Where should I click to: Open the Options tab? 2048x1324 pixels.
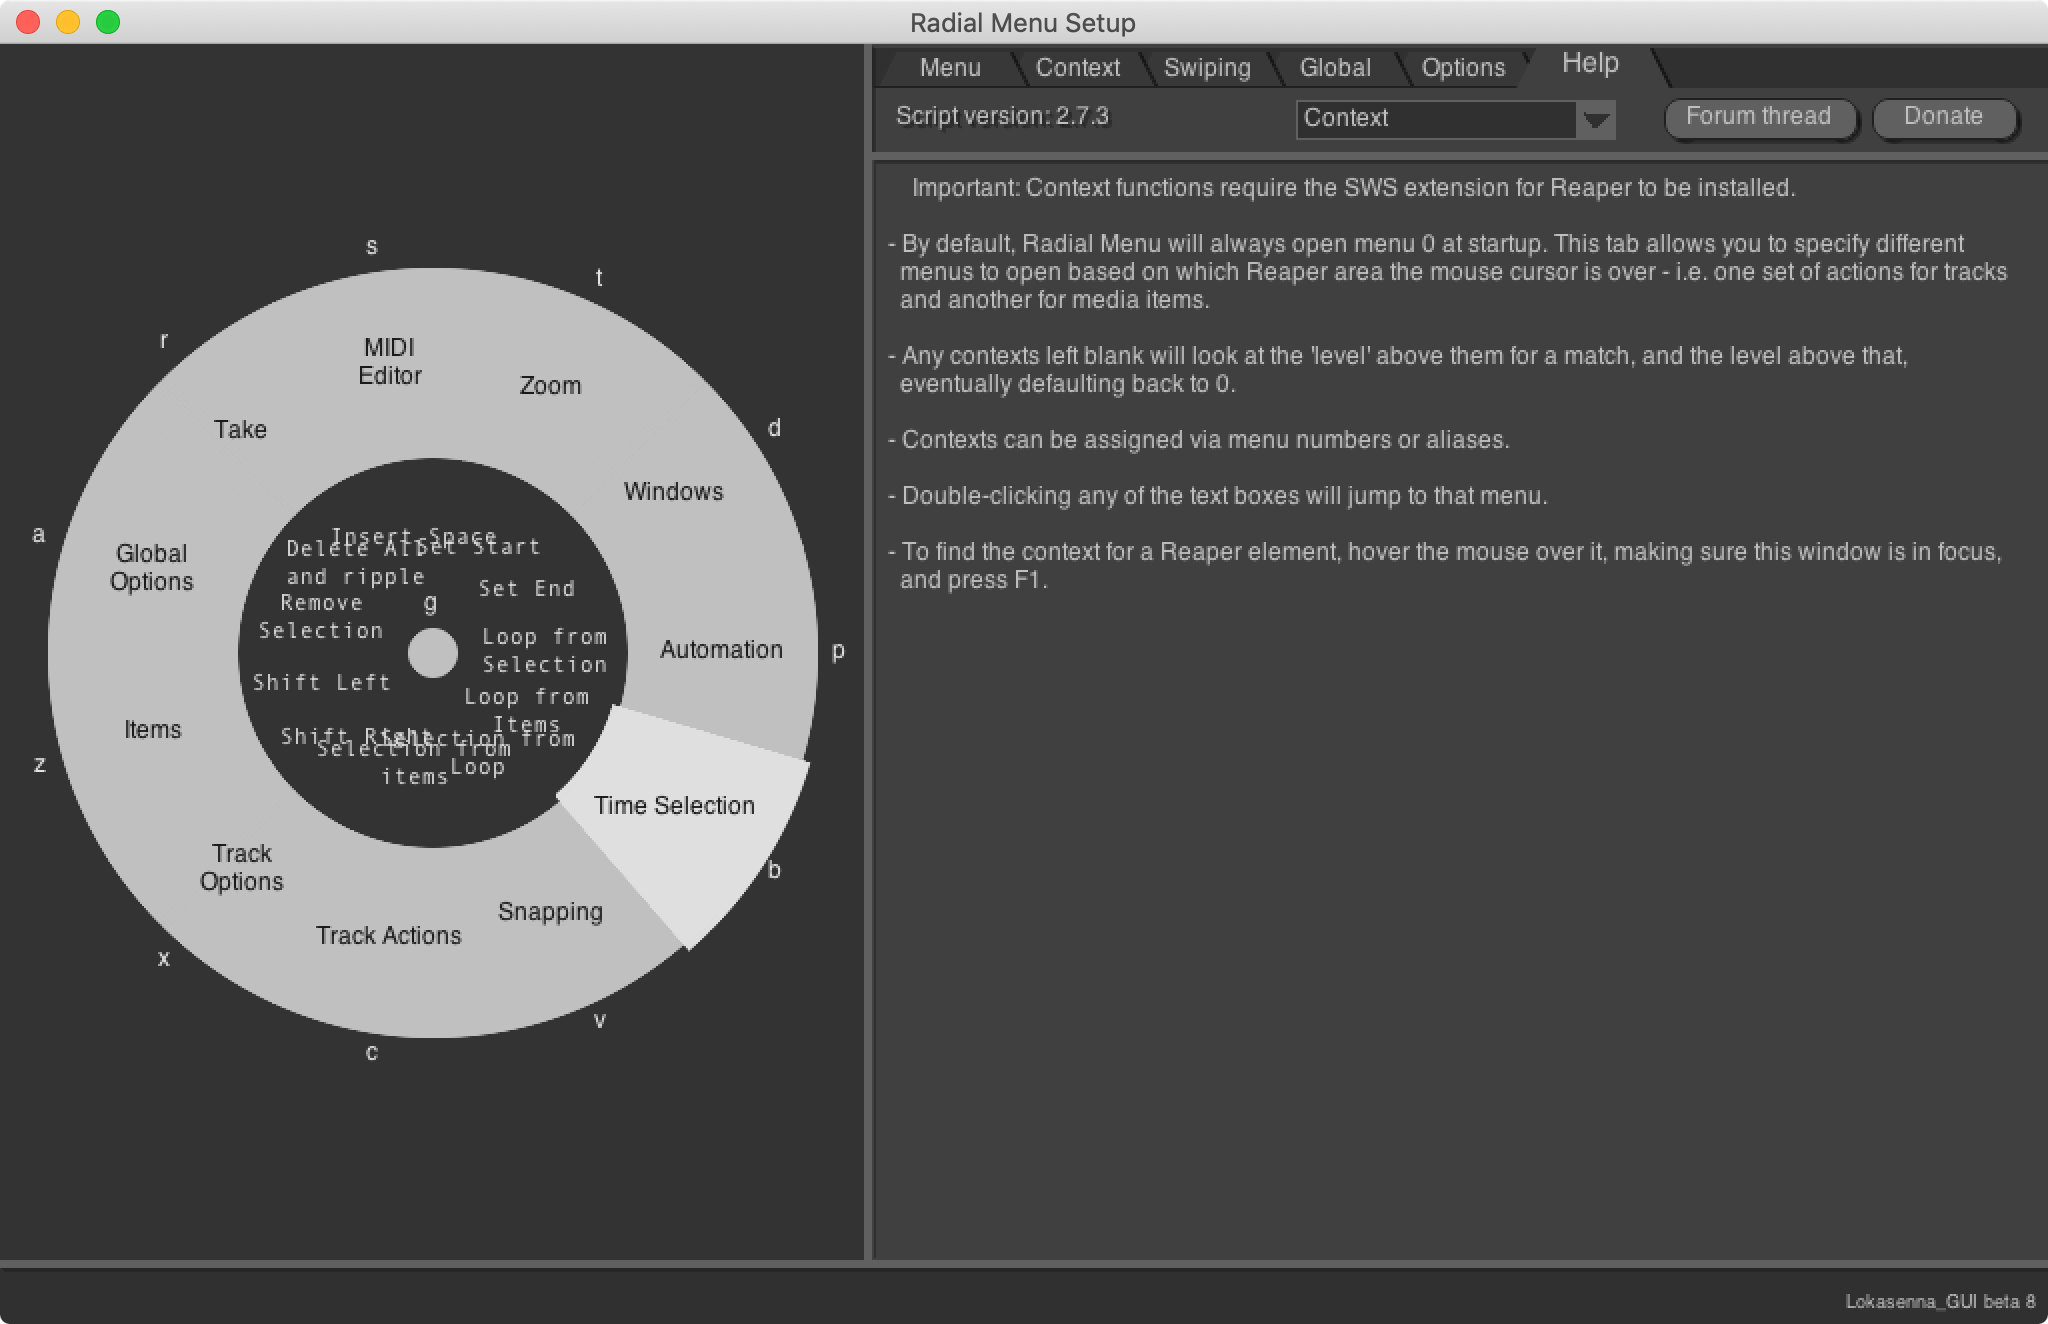(x=1462, y=68)
